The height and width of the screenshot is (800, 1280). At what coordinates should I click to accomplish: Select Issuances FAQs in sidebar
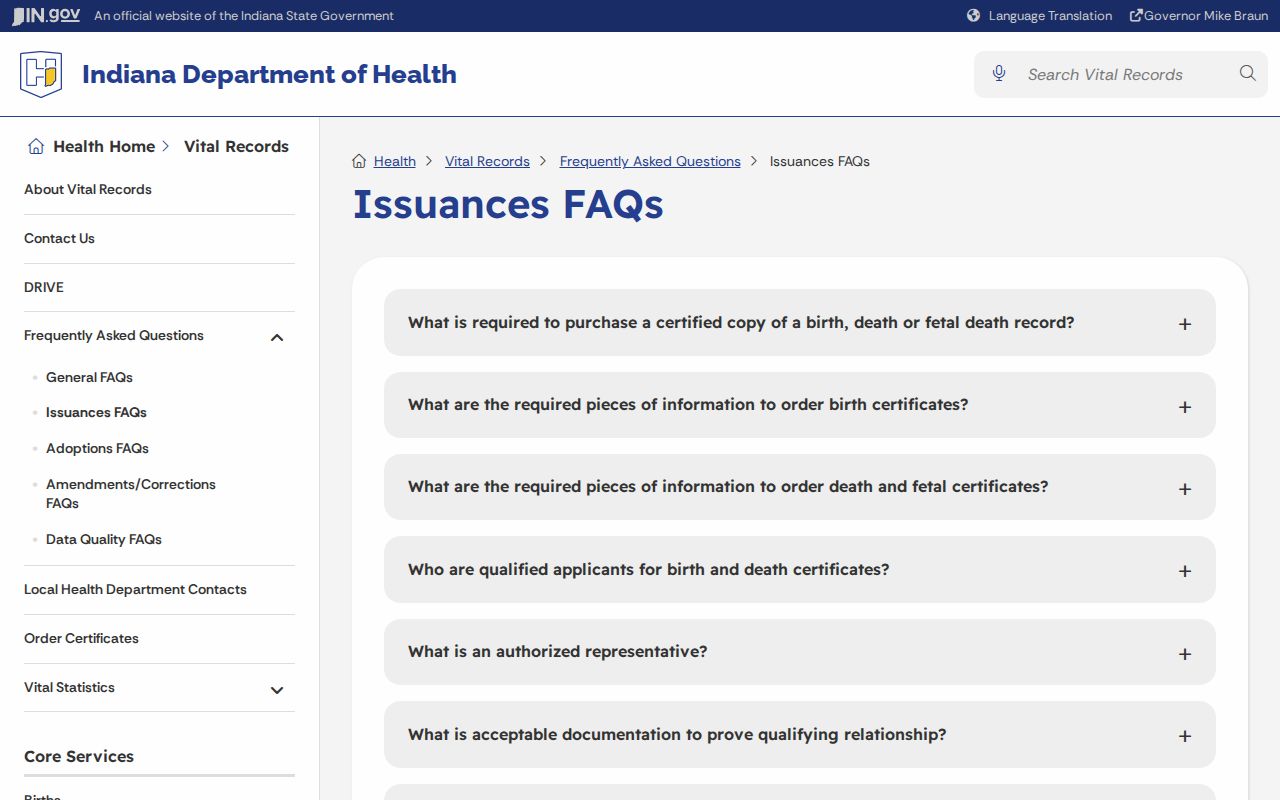point(96,412)
